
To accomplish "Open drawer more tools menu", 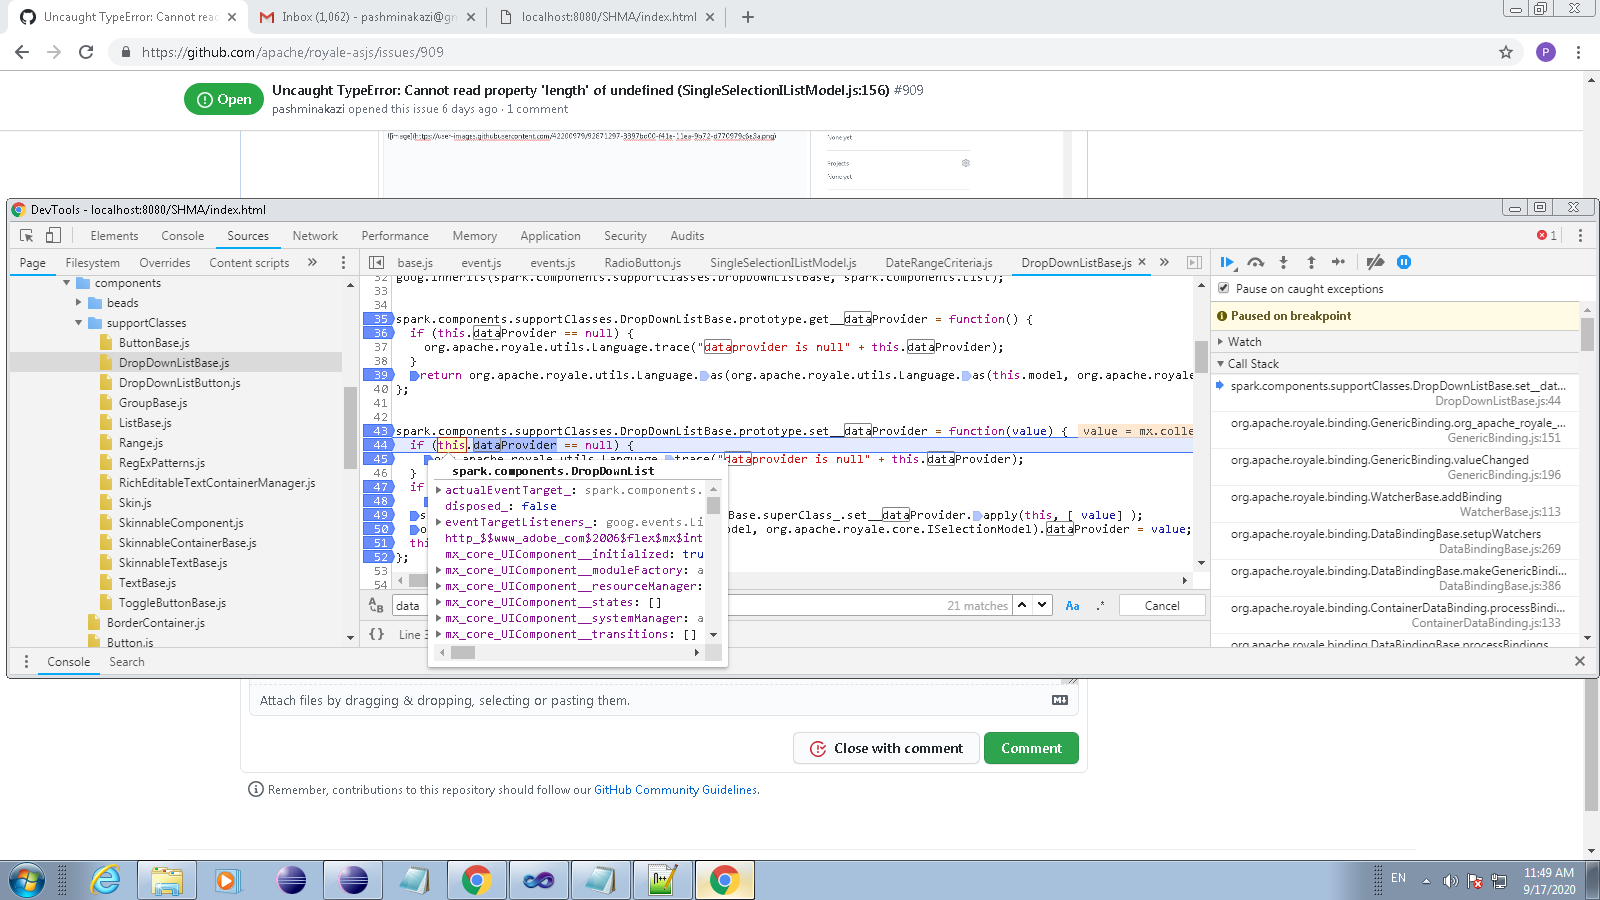I will tap(26, 662).
